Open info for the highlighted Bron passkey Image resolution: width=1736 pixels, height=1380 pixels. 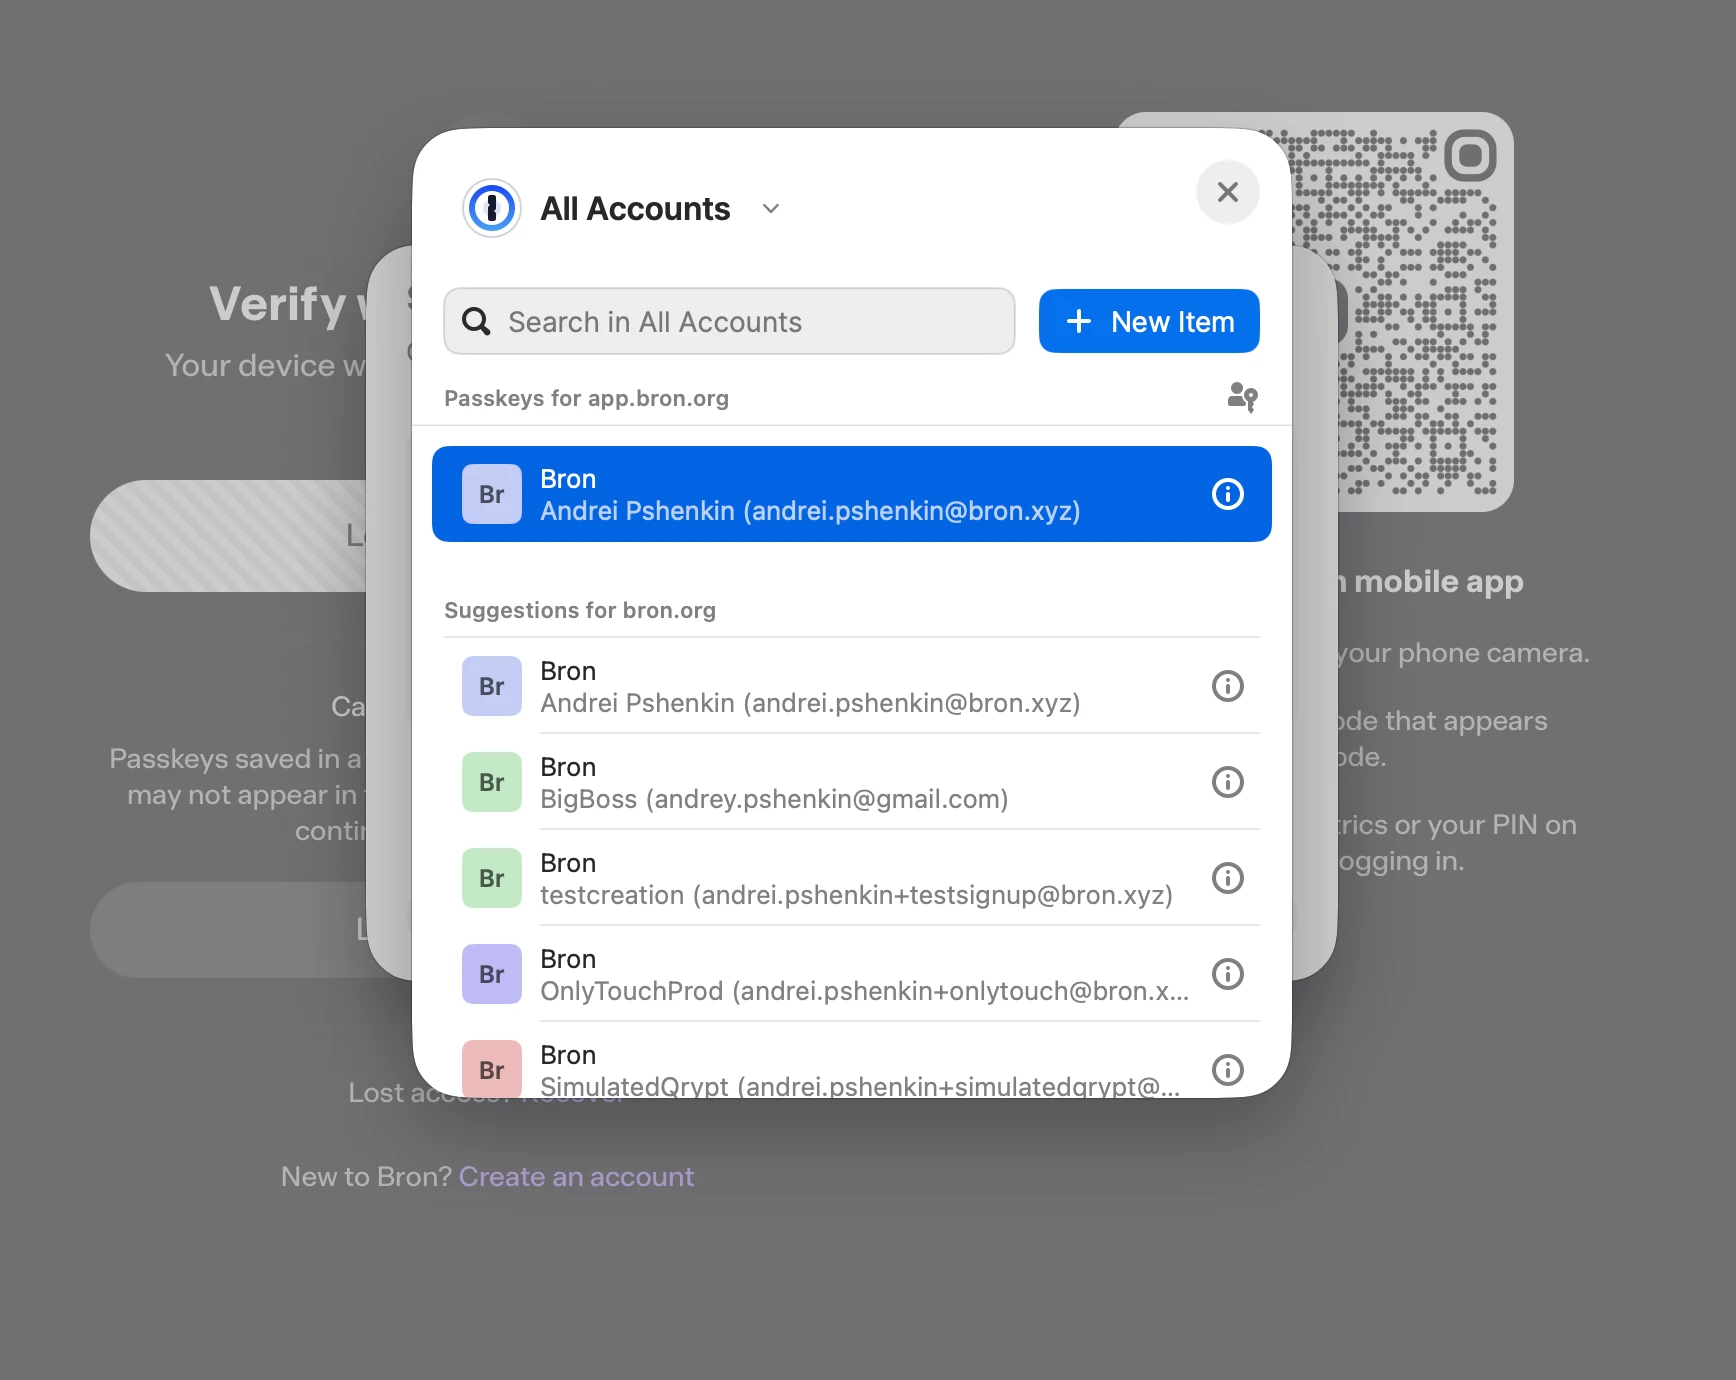1228,494
